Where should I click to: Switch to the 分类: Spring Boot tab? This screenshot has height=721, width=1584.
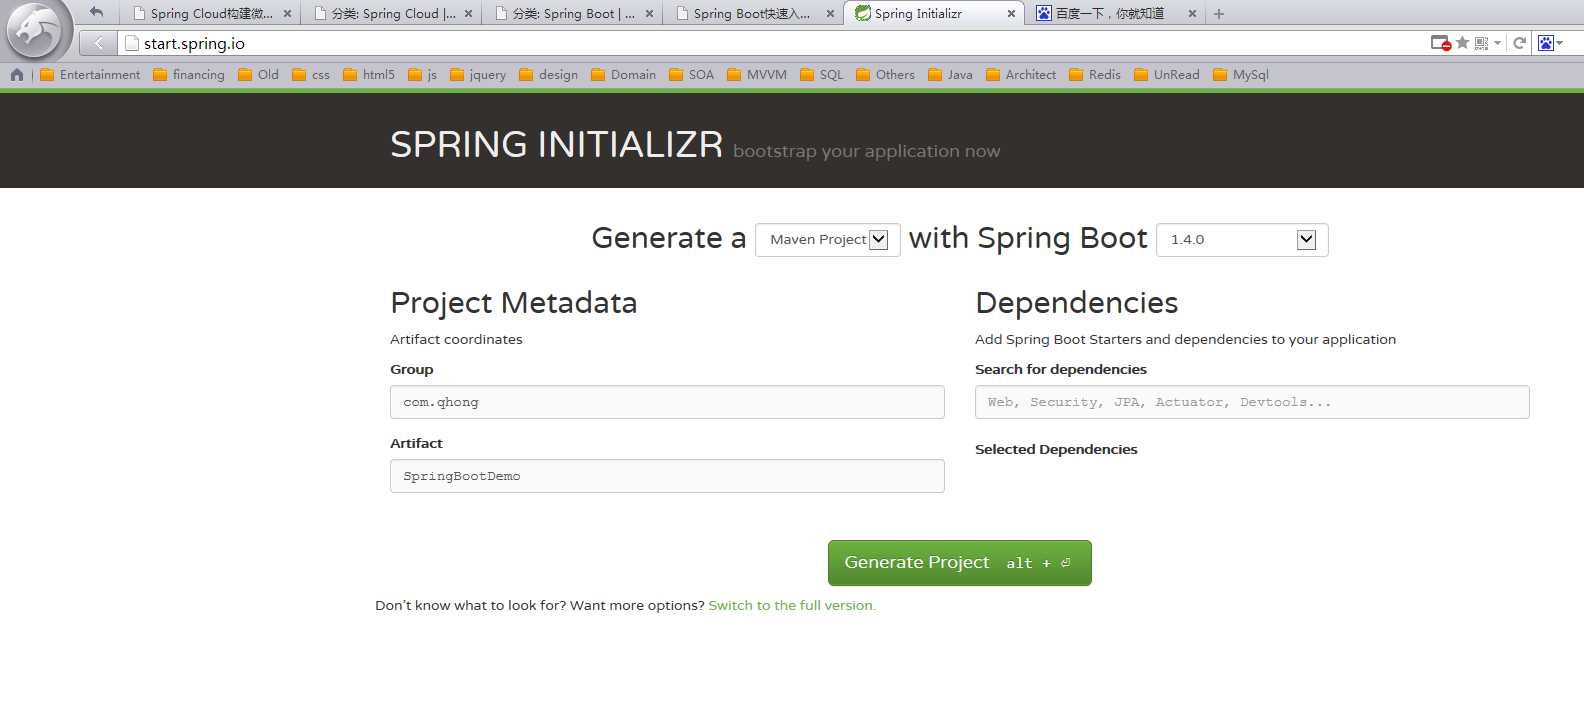click(572, 14)
